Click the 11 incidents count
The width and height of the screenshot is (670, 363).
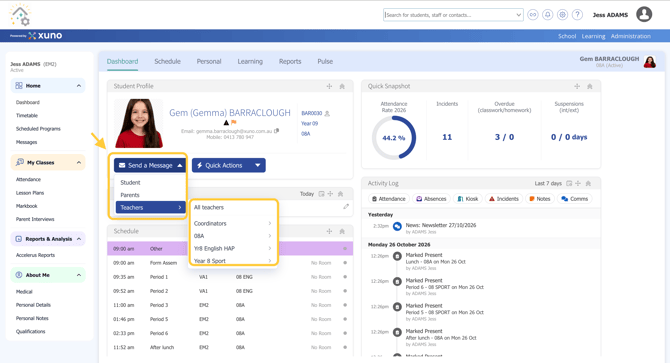point(447,137)
